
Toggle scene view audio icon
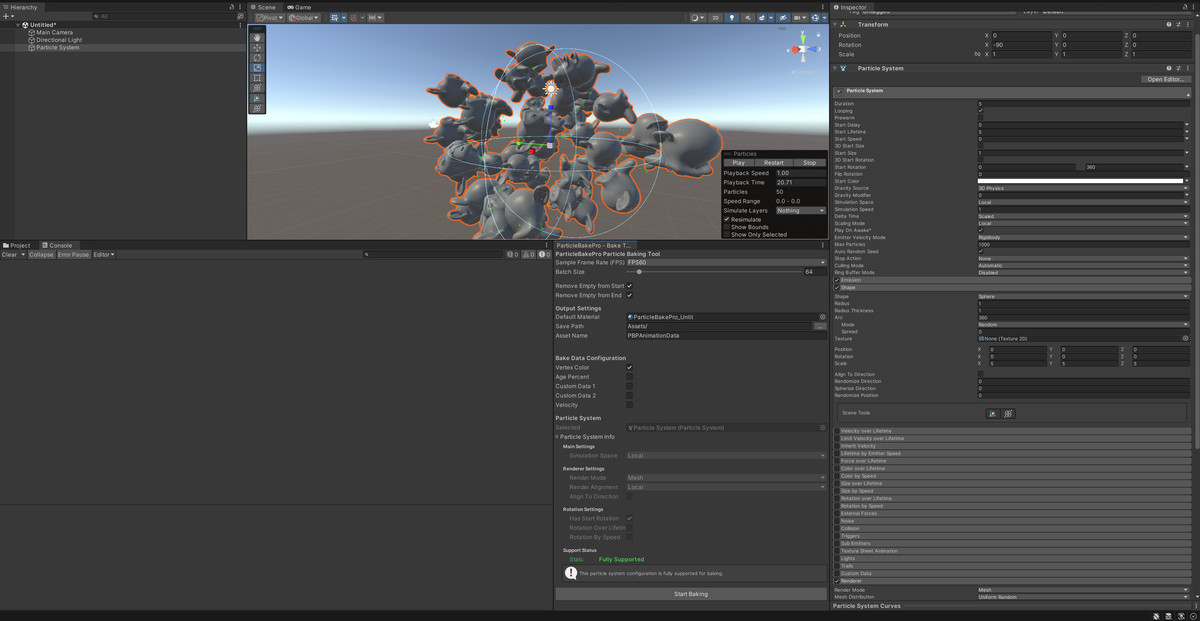click(x=748, y=17)
